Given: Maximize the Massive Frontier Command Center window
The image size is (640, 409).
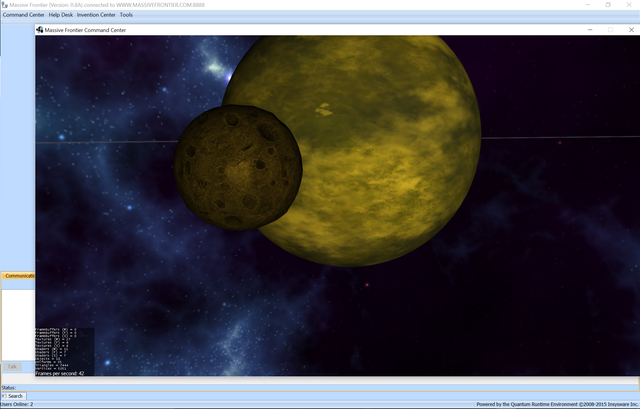Looking at the screenshot, I should click(610, 30).
